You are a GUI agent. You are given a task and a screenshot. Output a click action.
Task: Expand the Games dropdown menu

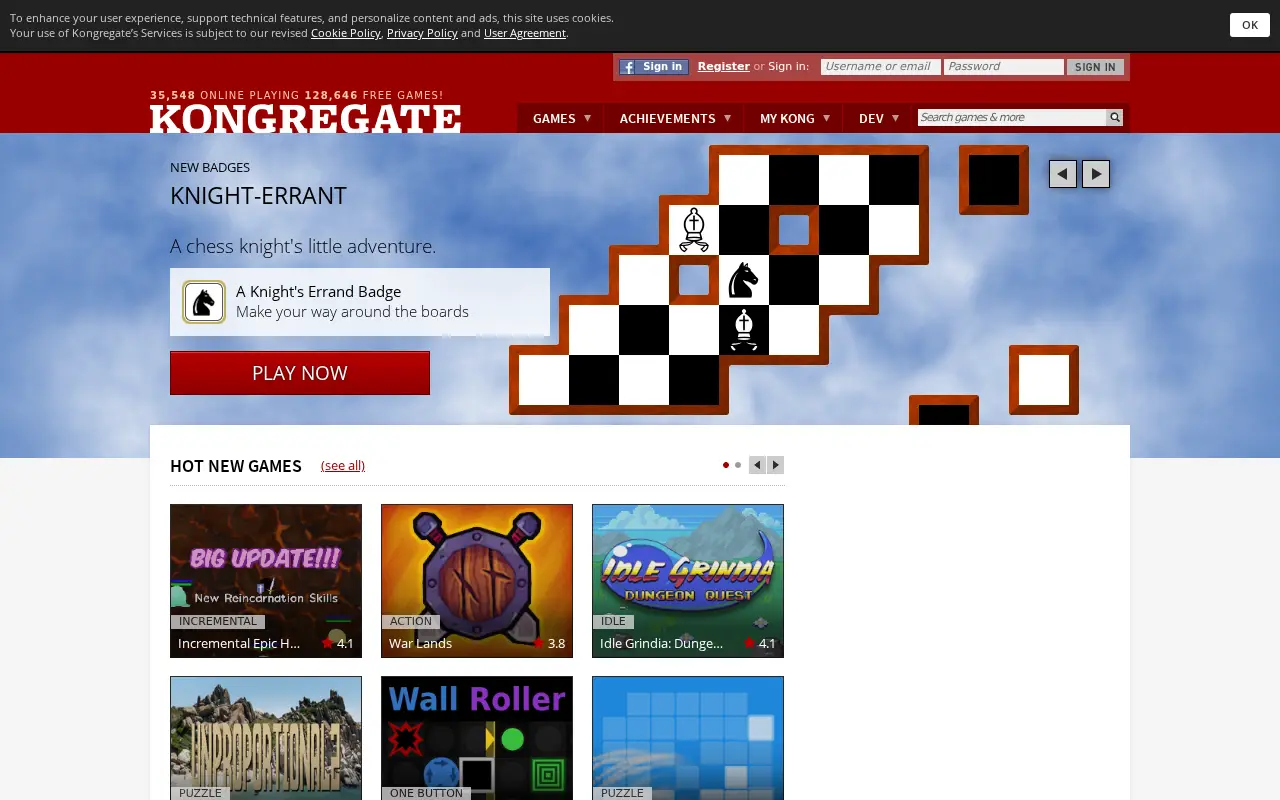click(x=561, y=118)
